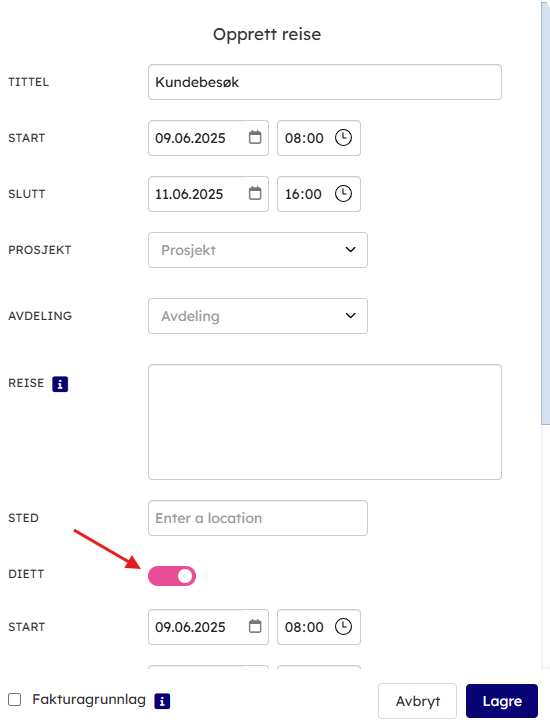The height and width of the screenshot is (727, 550).
Task: Open calendar picker for Slutt date 11.06.2025
Action: coord(255,193)
